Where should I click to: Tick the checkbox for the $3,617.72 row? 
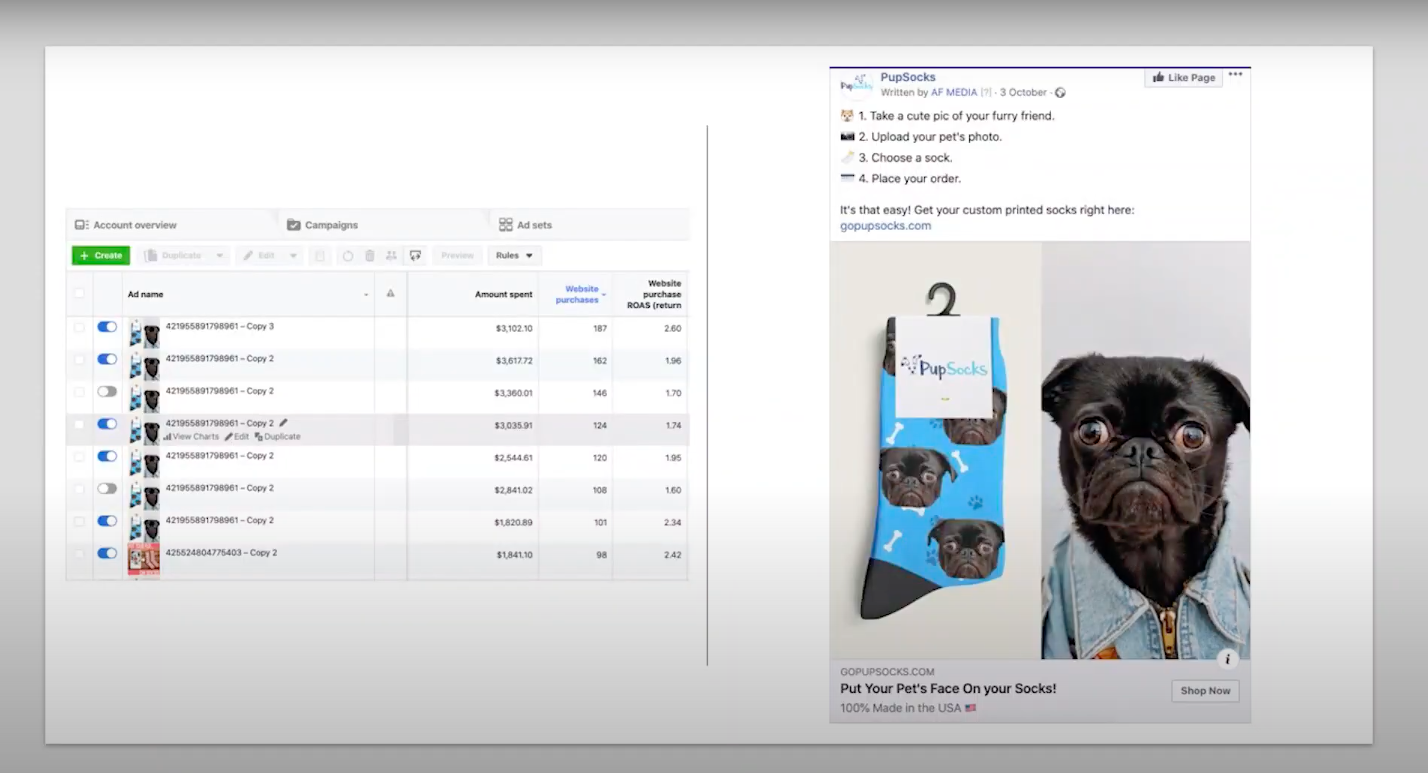[x=79, y=359]
